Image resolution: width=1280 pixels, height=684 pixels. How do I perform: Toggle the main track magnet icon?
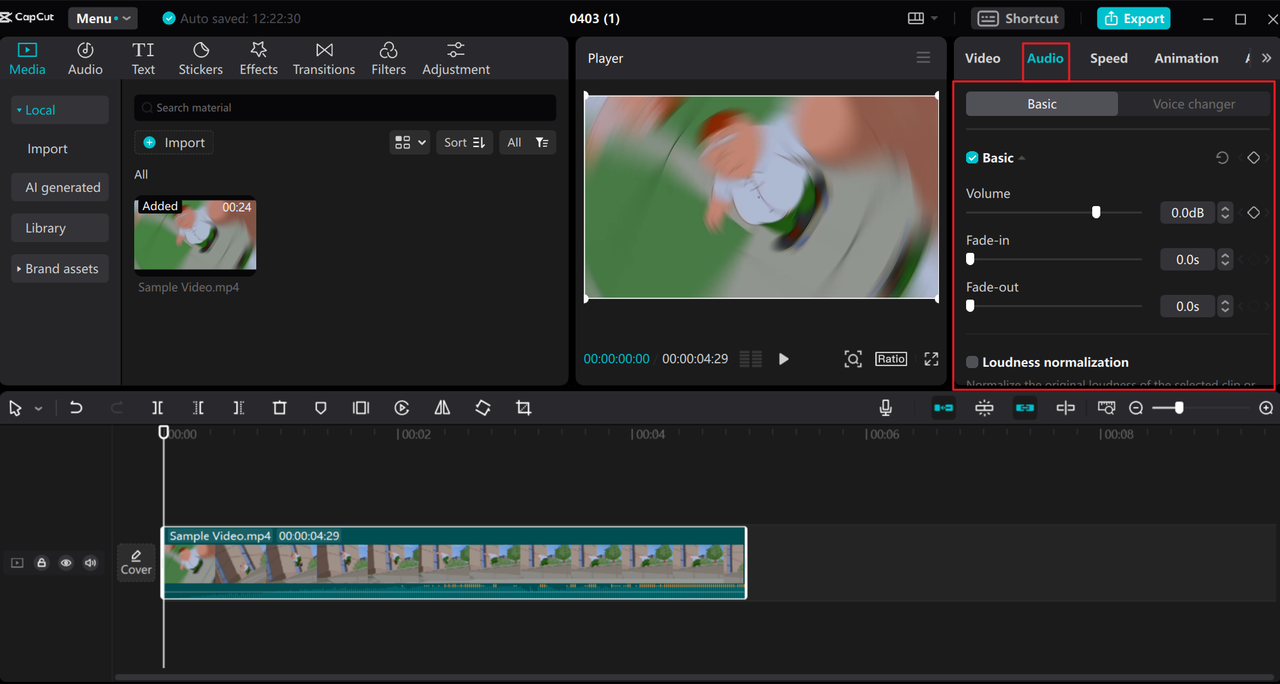pos(943,408)
